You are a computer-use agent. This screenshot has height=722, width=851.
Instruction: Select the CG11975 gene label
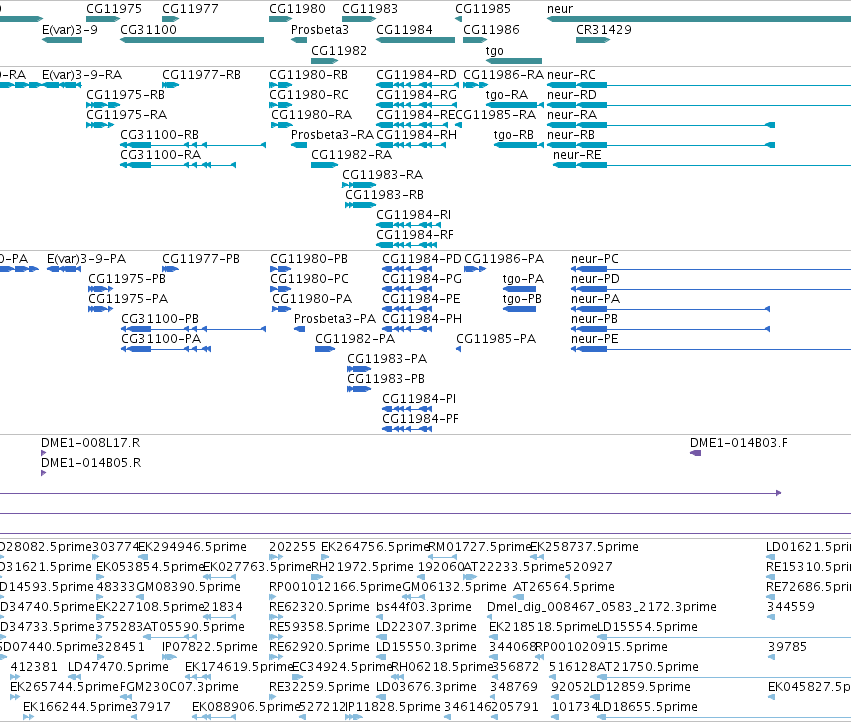point(114,9)
